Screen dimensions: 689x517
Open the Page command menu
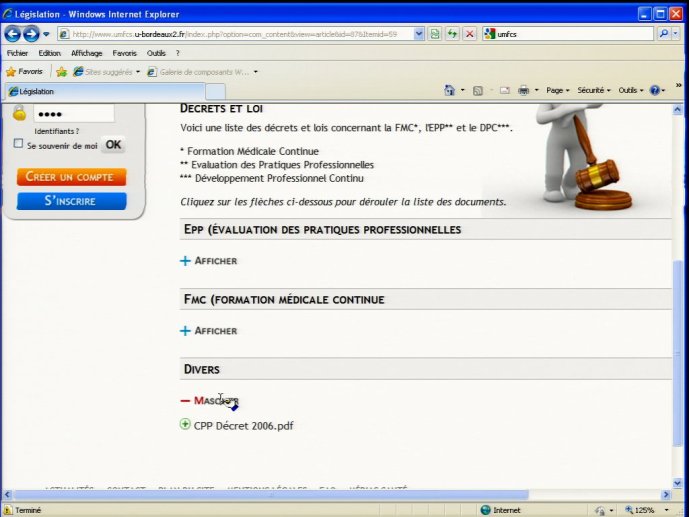tap(558, 90)
